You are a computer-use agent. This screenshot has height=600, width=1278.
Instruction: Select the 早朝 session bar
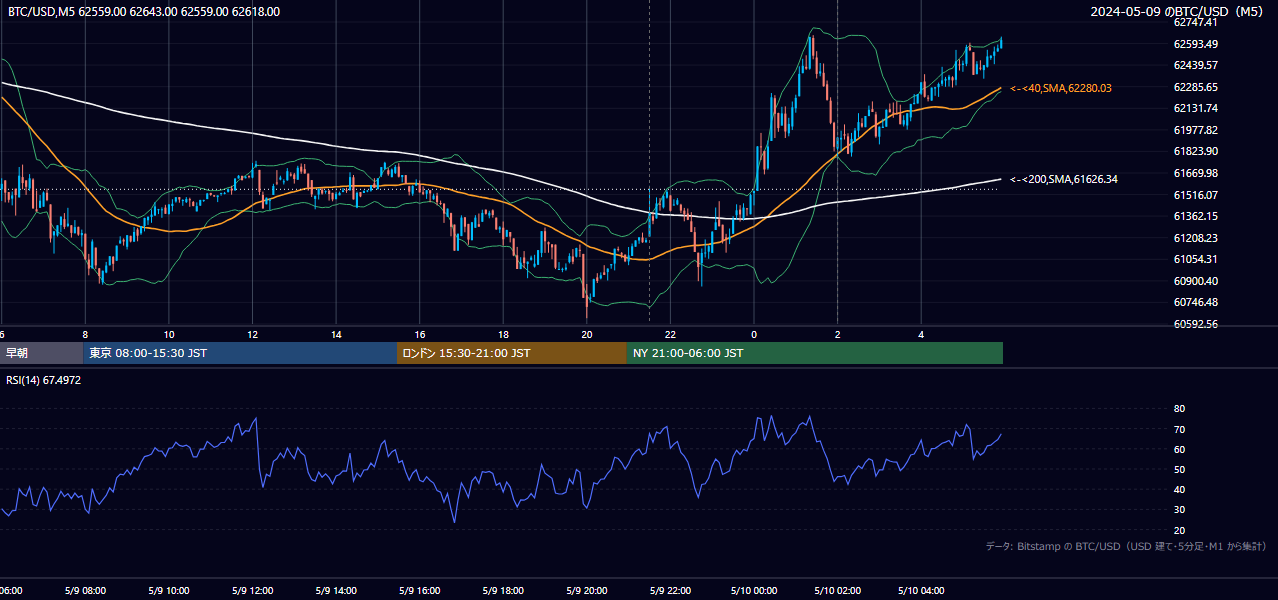pos(41,353)
